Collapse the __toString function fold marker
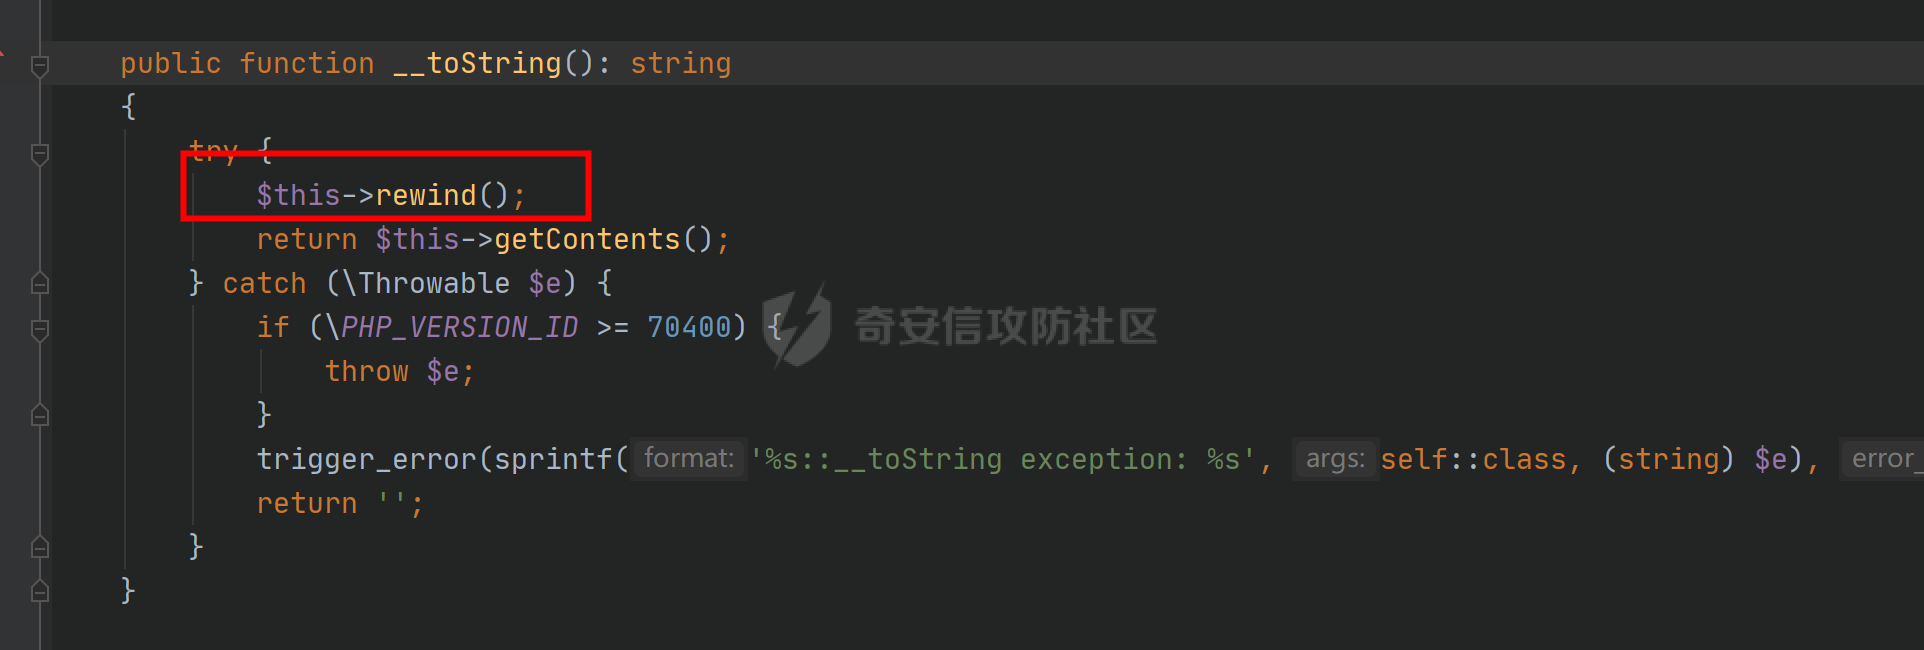The image size is (1924, 650). (x=40, y=66)
